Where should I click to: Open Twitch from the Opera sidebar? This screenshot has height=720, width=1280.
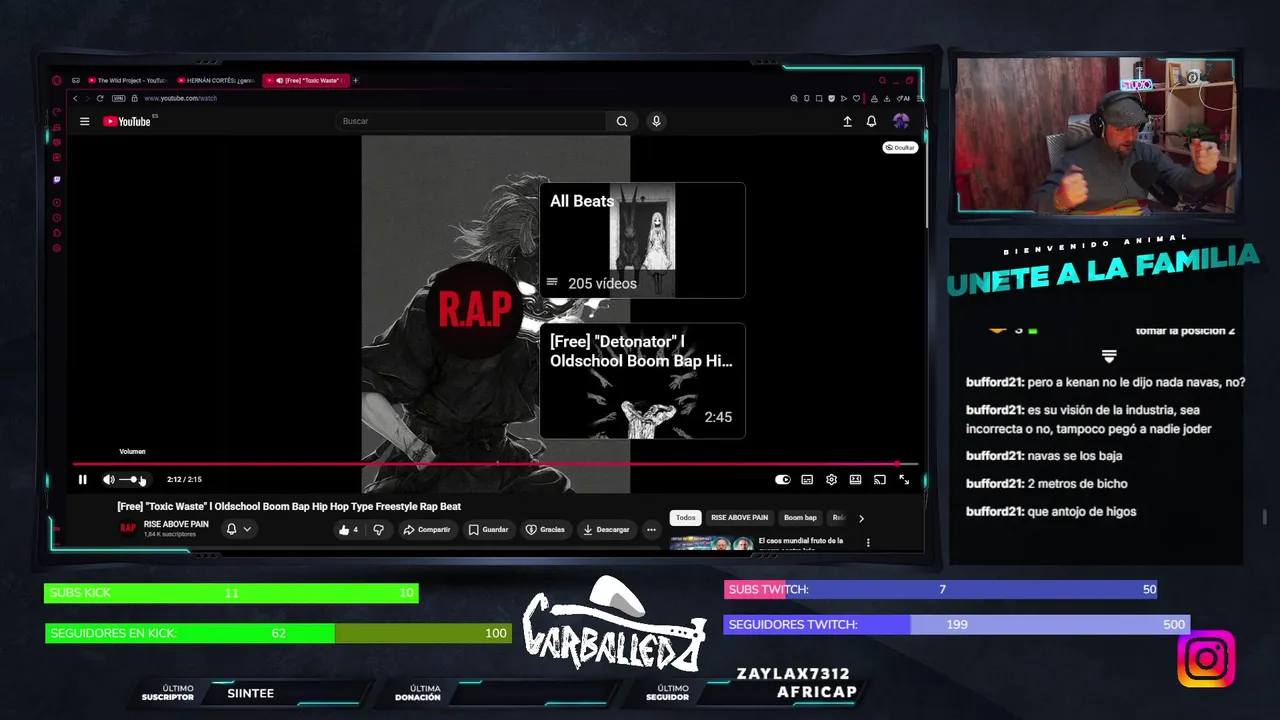pyautogui.click(x=57, y=180)
